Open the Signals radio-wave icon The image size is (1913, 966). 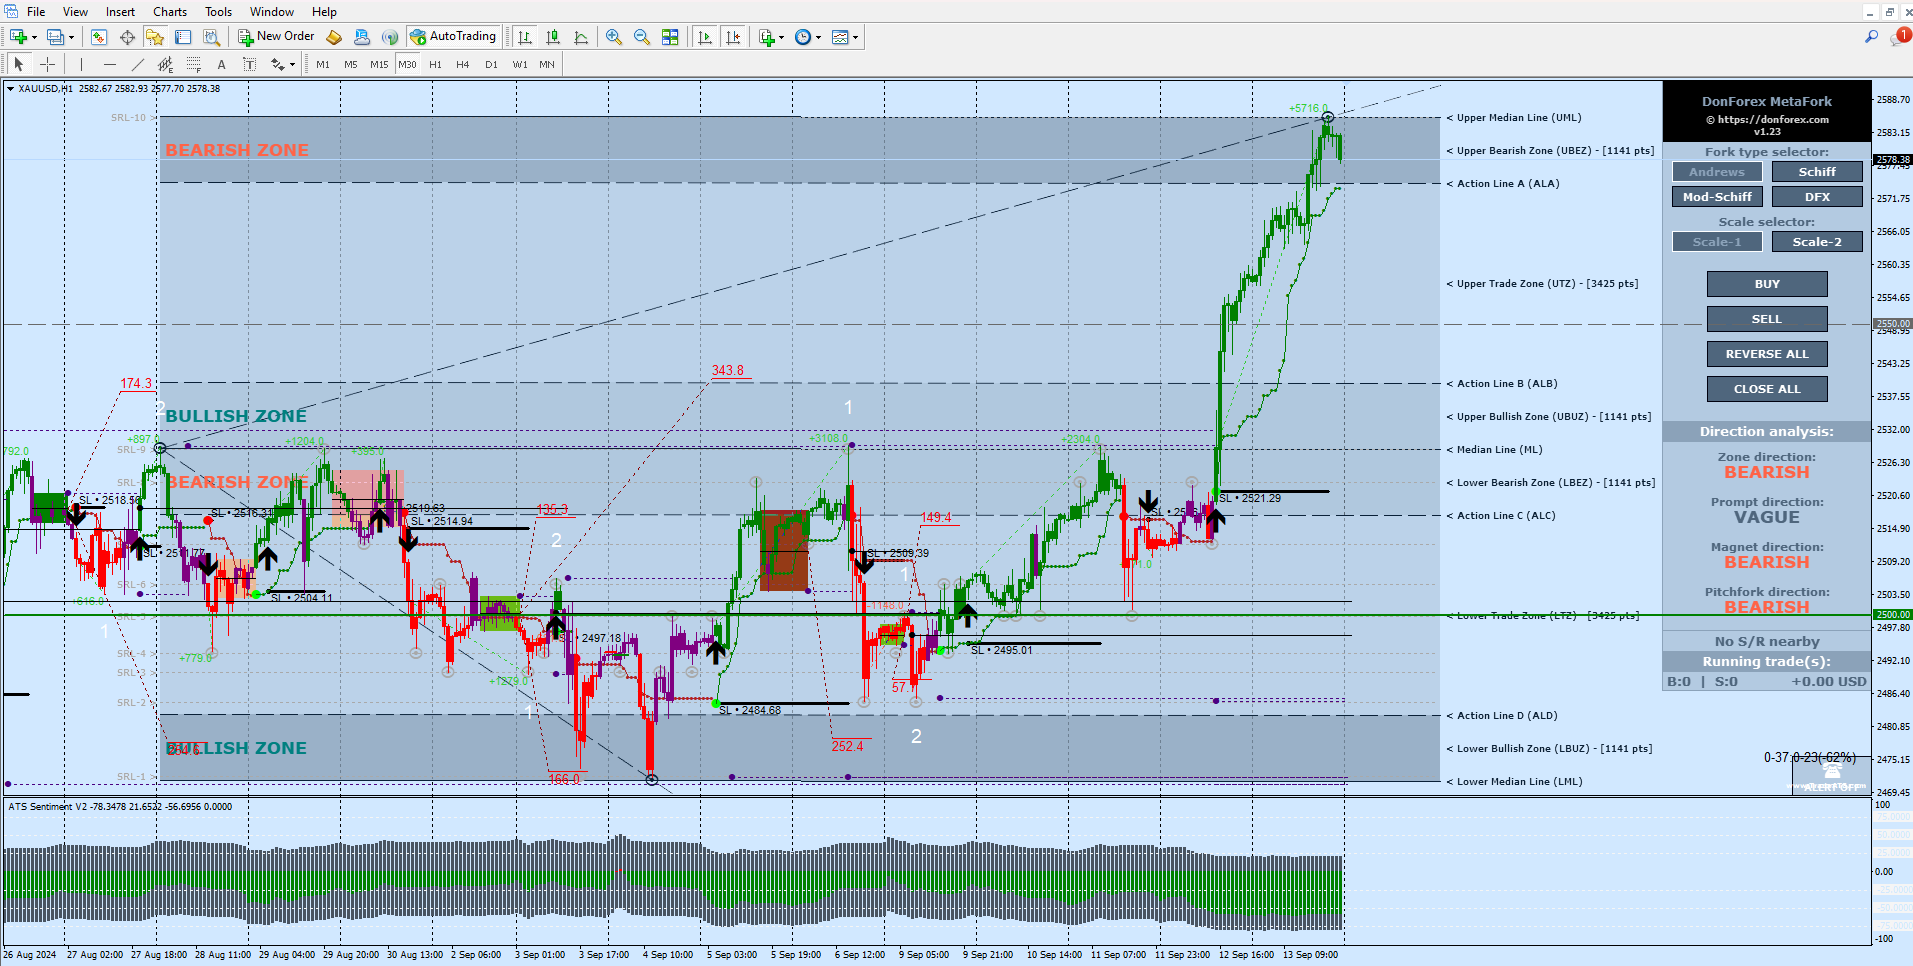coord(390,37)
